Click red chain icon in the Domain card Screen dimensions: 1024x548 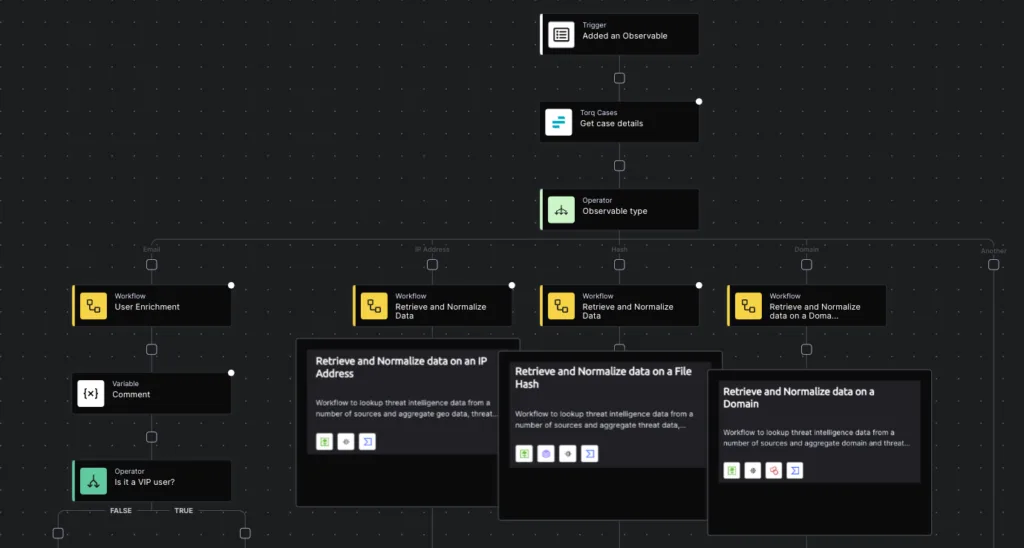774,470
